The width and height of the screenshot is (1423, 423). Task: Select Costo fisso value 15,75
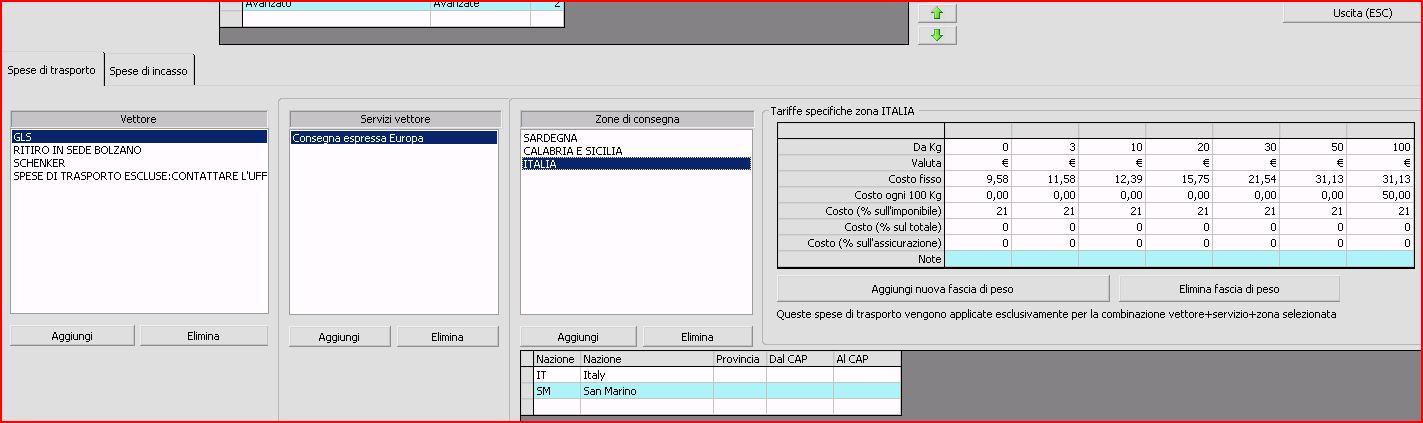pos(1179,178)
